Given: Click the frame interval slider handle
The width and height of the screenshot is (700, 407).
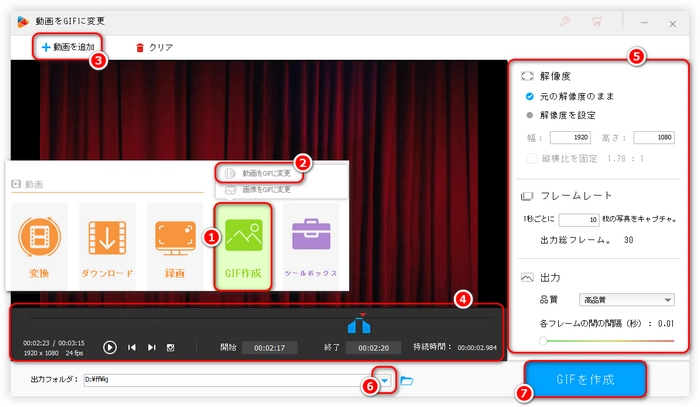Looking at the screenshot, I should click(543, 341).
